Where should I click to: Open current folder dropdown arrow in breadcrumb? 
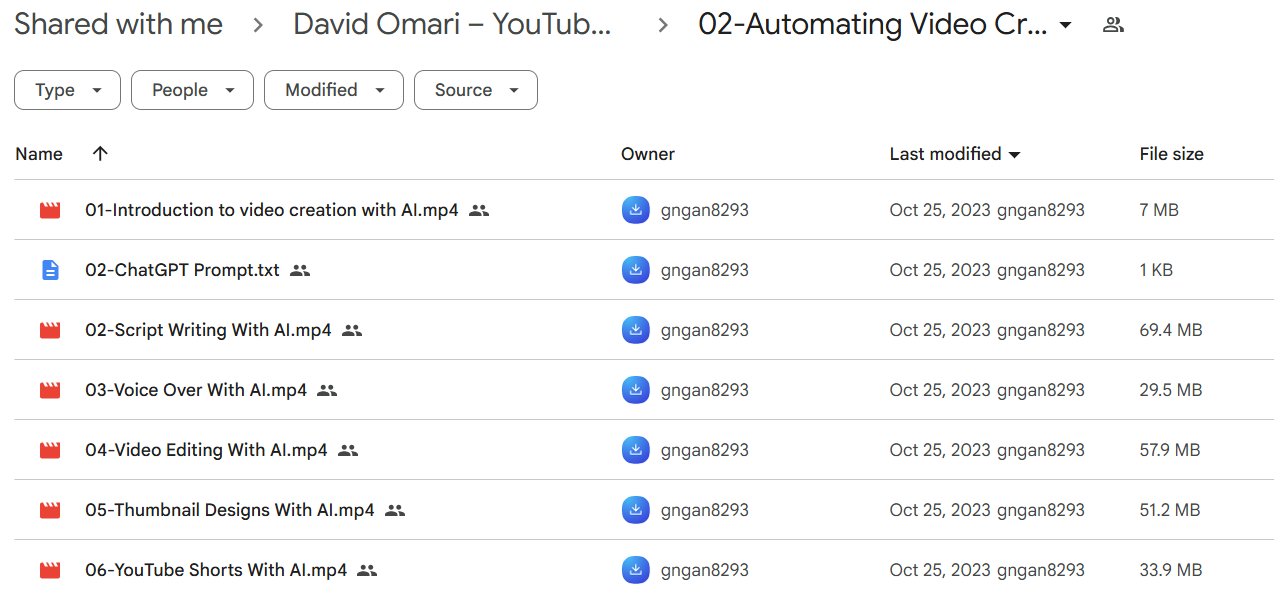(x=1065, y=25)
